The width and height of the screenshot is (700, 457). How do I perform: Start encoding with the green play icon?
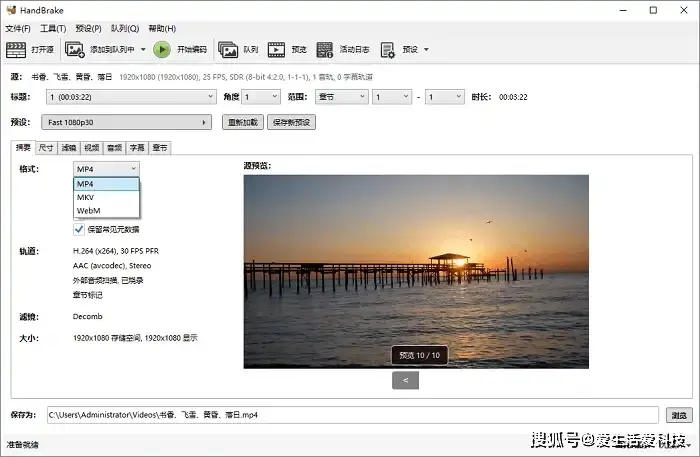pyautogui.click(x=162, y=50)
